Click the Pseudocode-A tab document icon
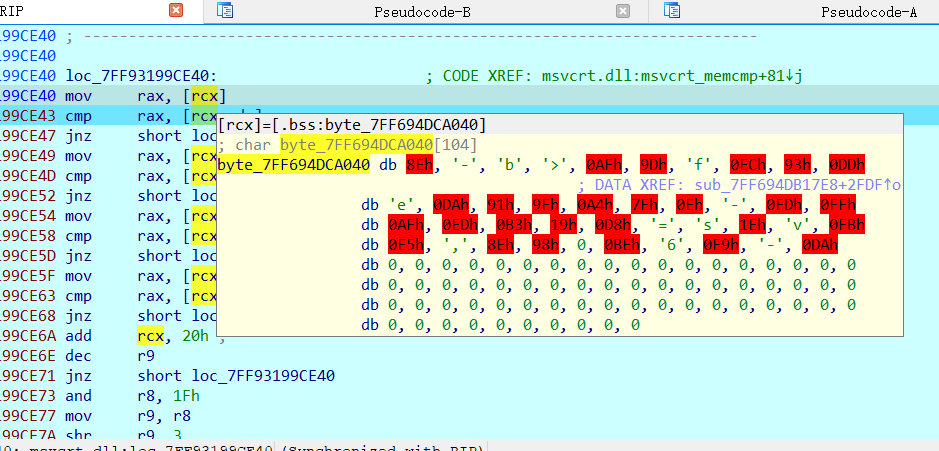This screenshot has height=451, width=939. pyautogui.click(x=672, y=11)
